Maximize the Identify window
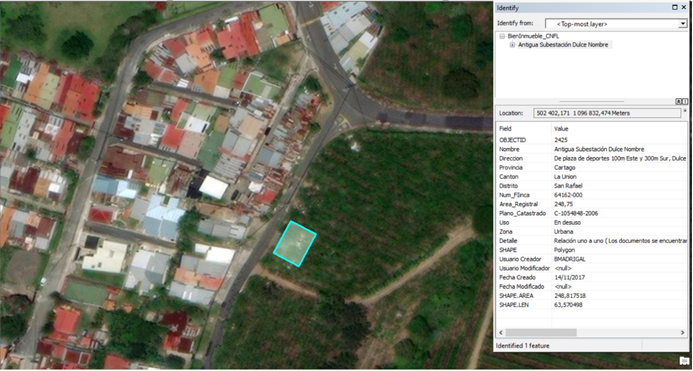 (674, 8)
